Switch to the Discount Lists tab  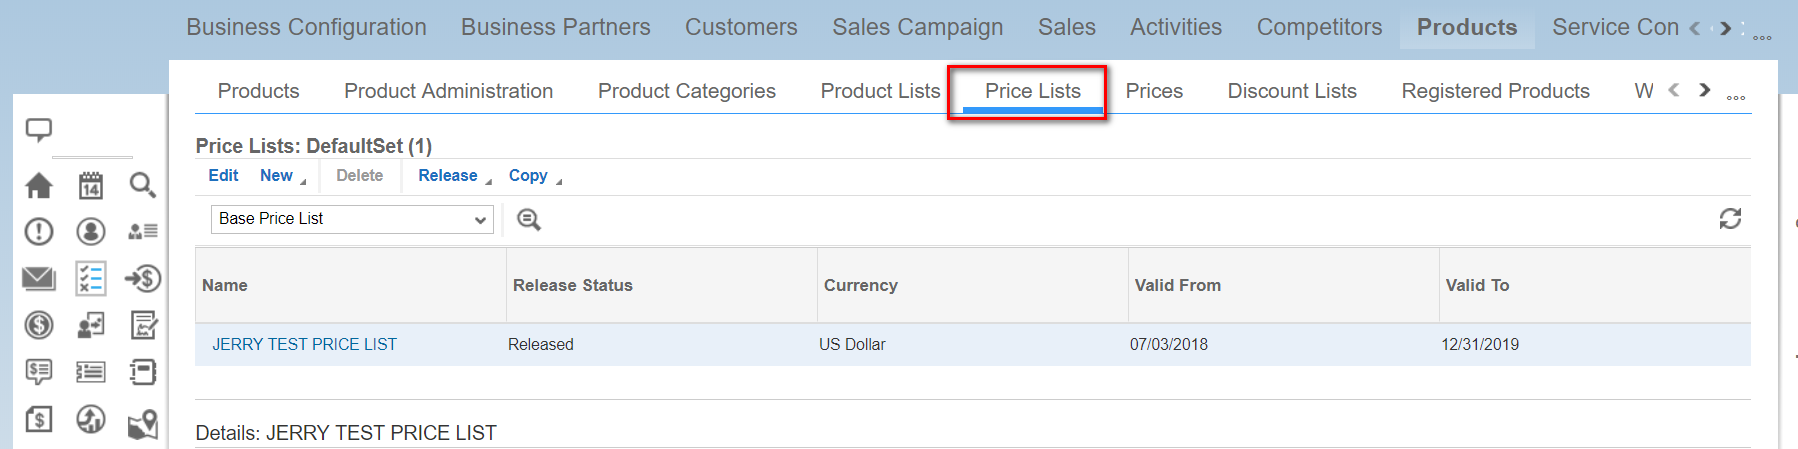click(1292, 91)
